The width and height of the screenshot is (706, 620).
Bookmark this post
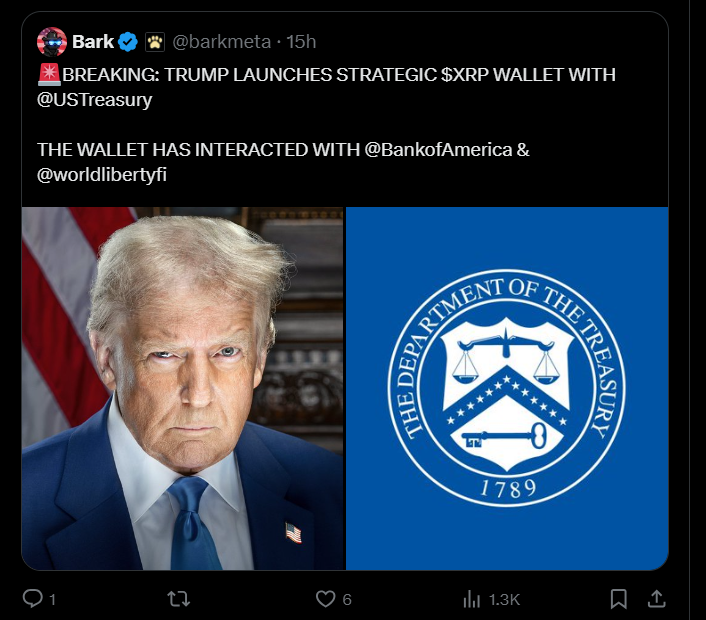tap(619, 599)
